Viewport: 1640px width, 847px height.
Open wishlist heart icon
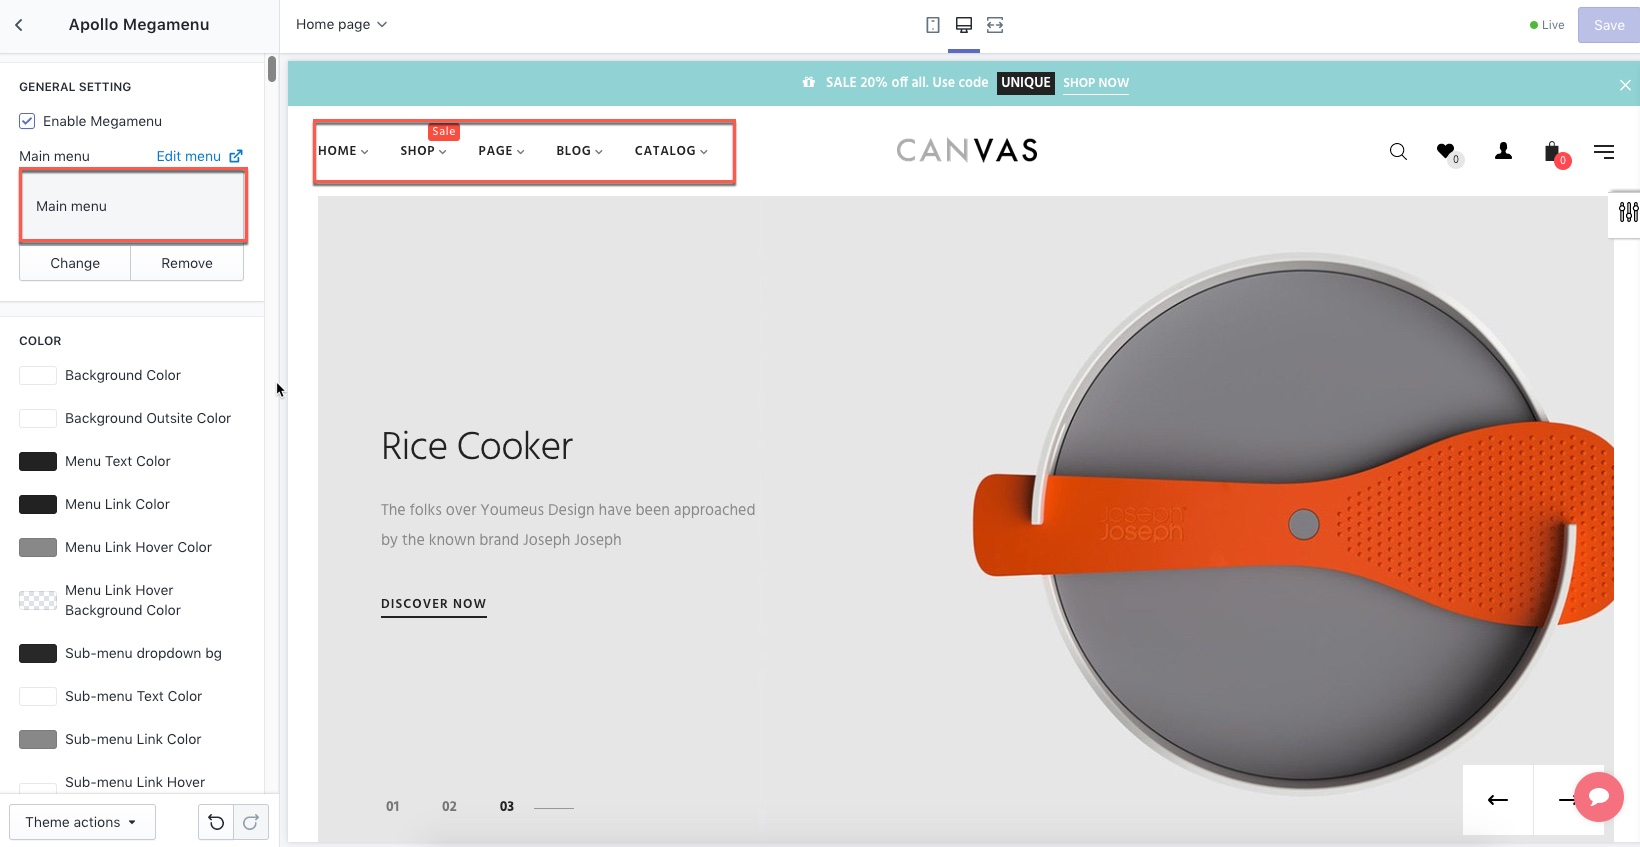point(1446,151)
